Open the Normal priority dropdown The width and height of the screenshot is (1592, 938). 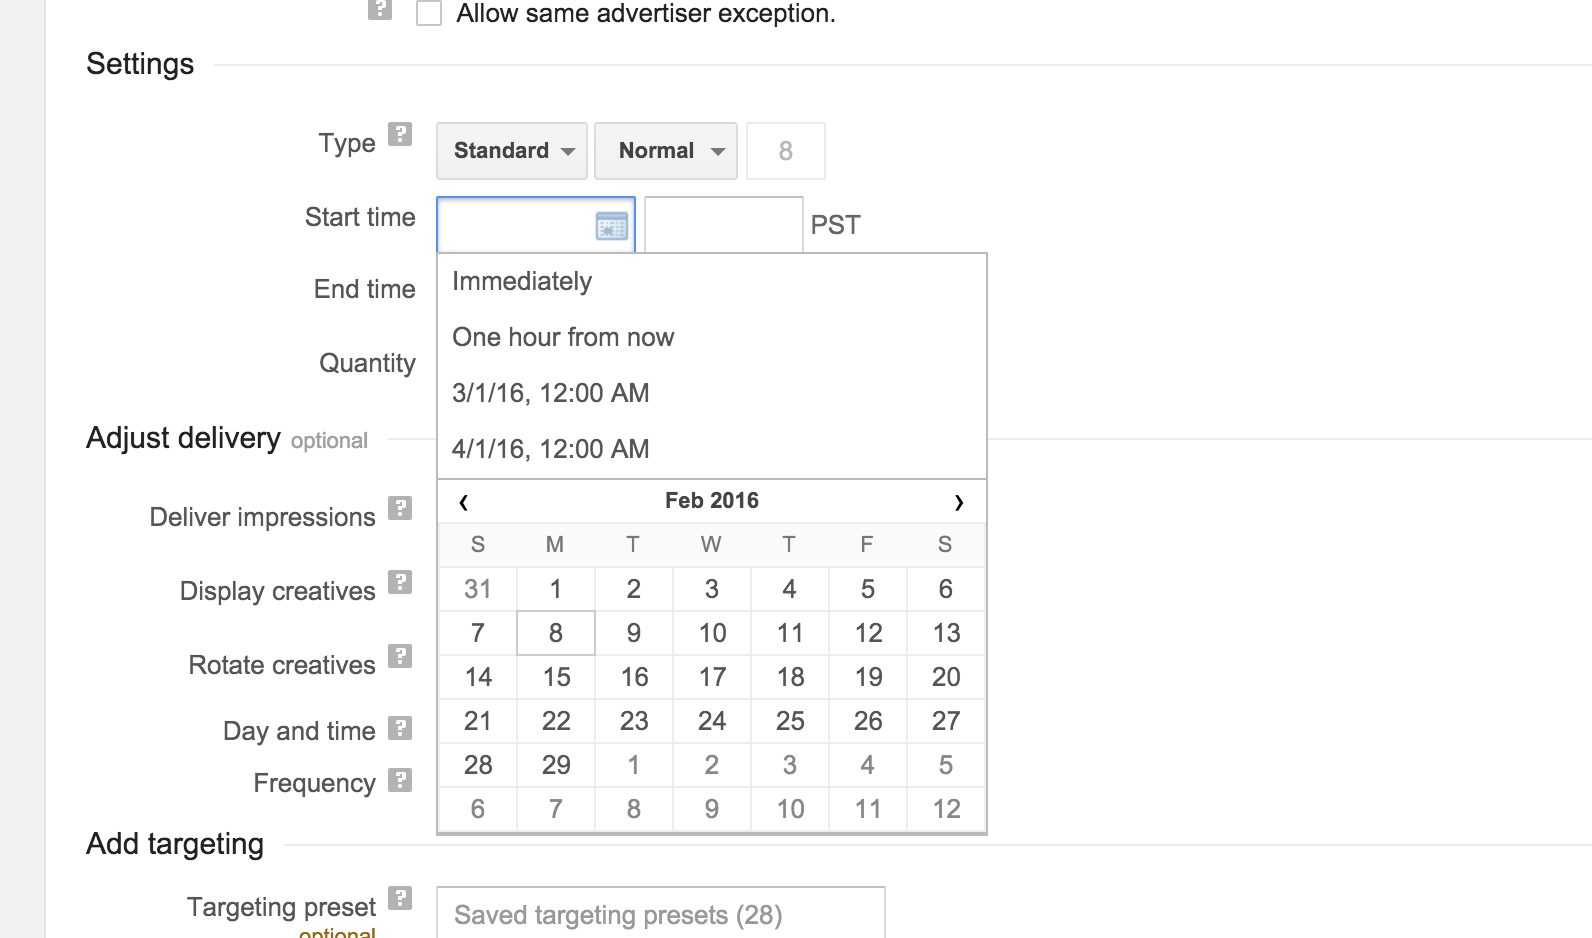pyautogui.click(x=665, y=151)
